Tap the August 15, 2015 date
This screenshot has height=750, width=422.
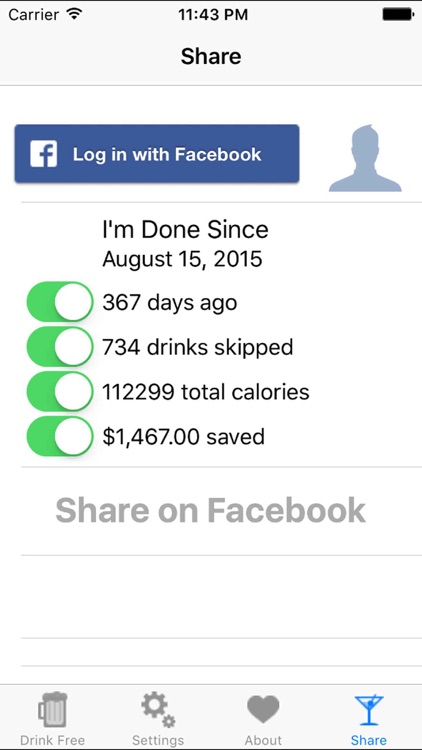tap(182, 259)
